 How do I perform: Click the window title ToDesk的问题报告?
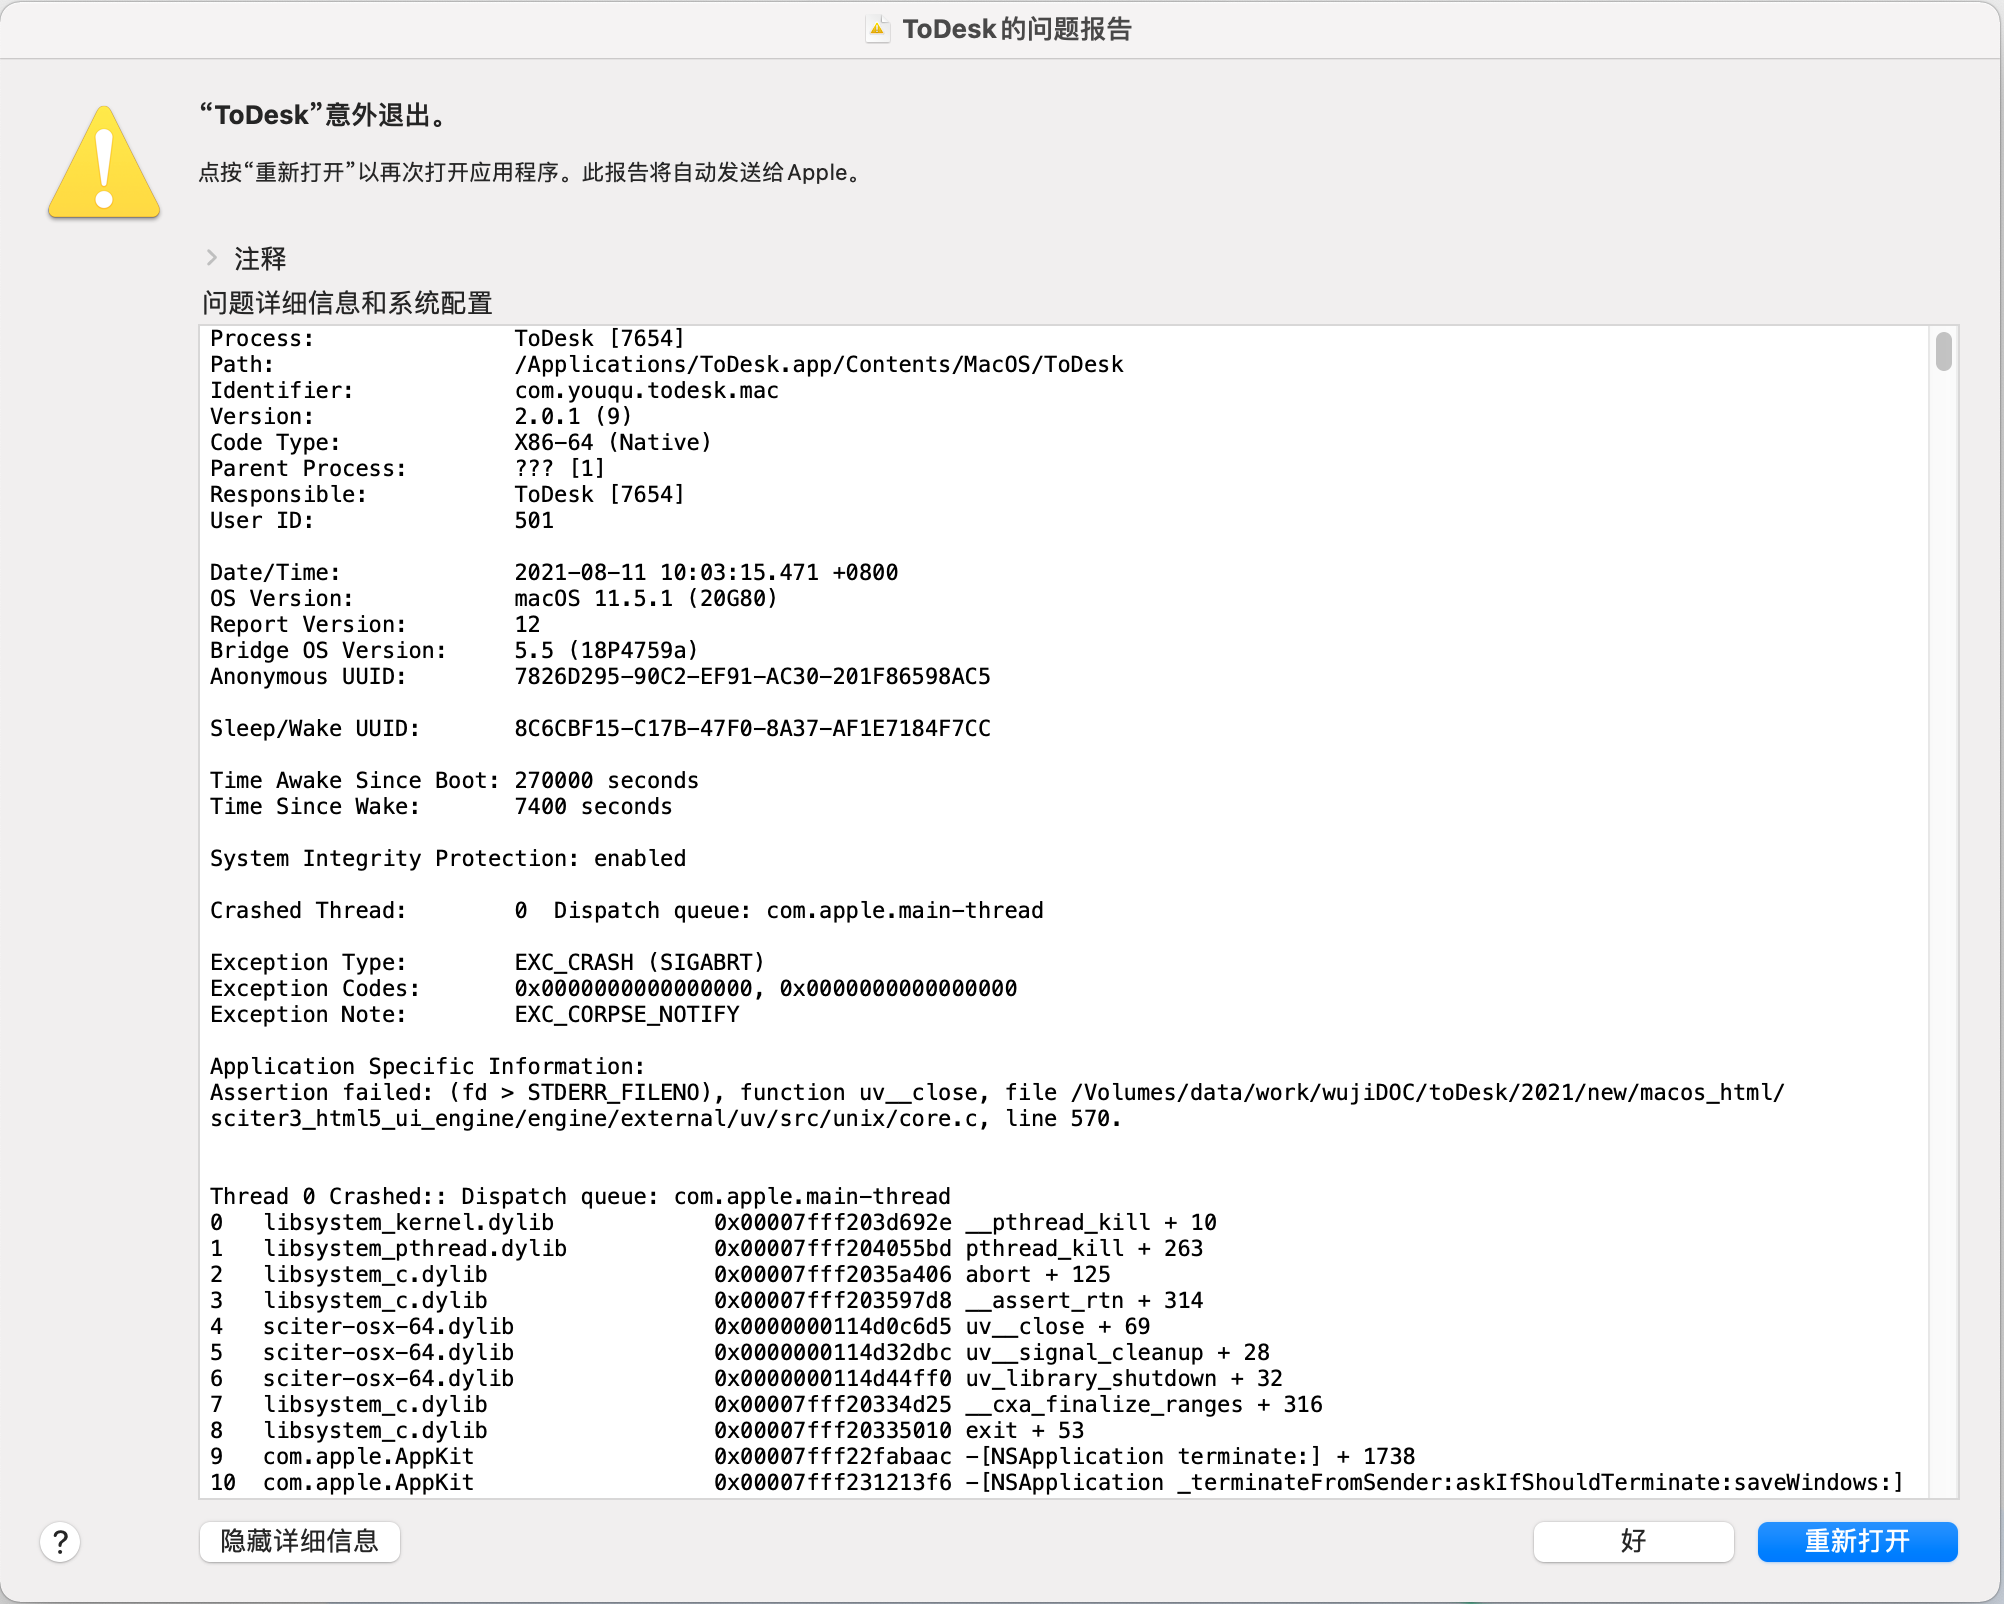(x=1017, y=29)
